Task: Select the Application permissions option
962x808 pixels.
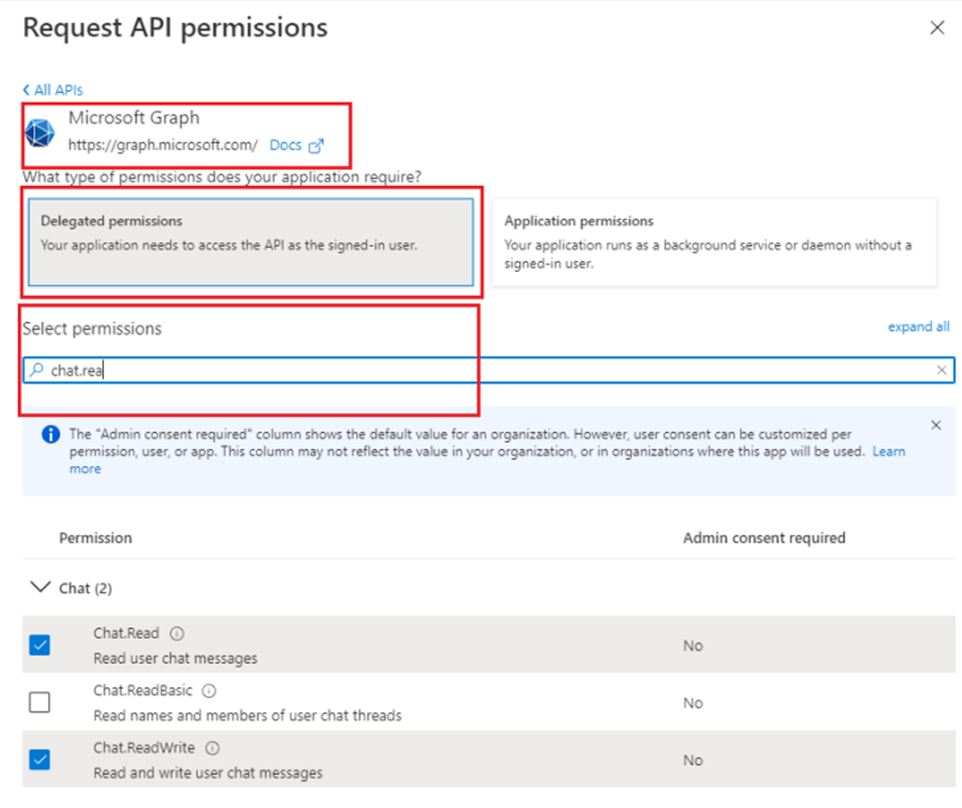Action: [714, 242]
